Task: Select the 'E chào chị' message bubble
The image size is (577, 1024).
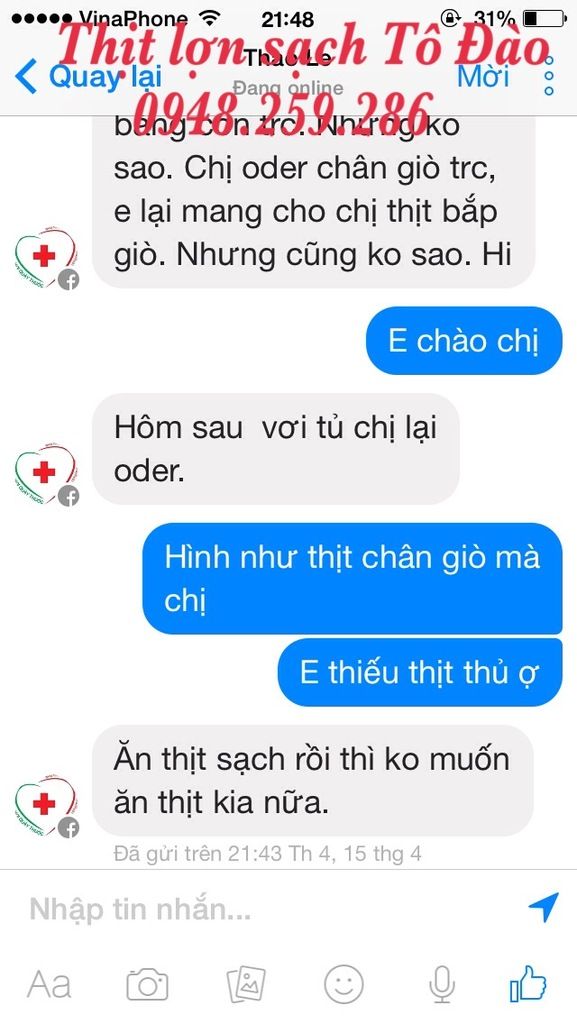Action: (463, 341)
